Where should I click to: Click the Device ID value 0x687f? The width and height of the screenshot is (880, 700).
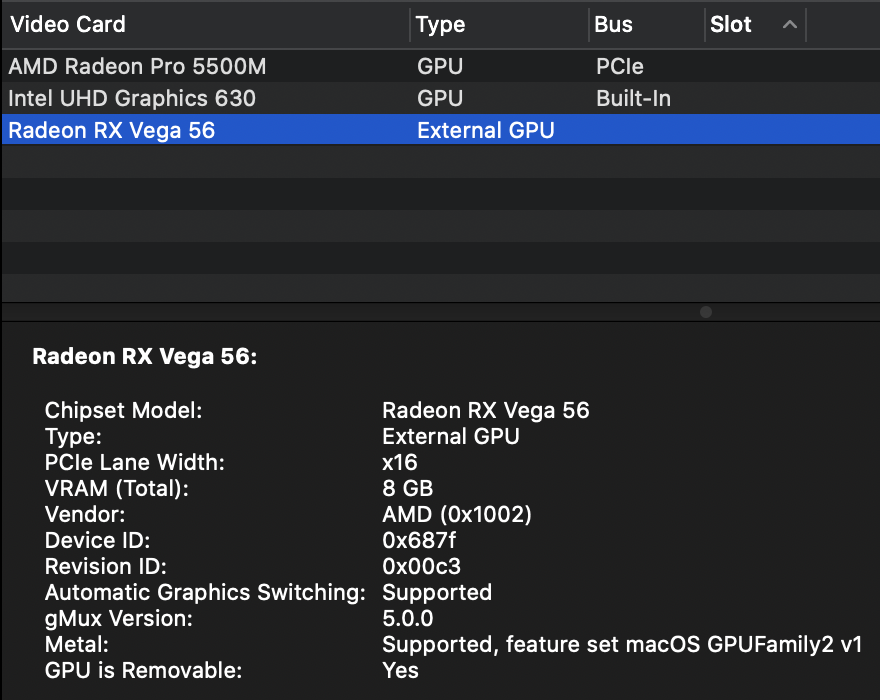[419, 540]
